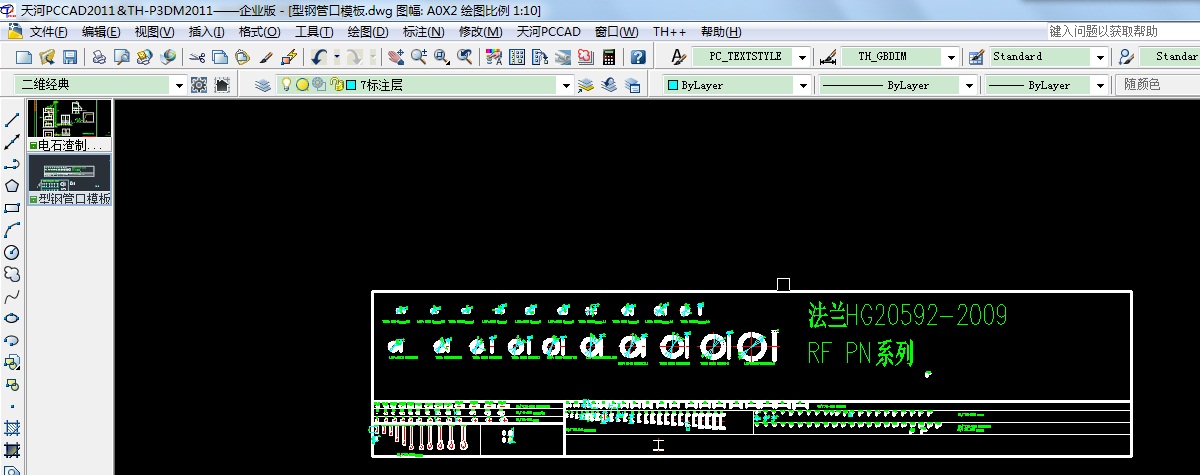Click the help search input box

(x=1123, y=31)
